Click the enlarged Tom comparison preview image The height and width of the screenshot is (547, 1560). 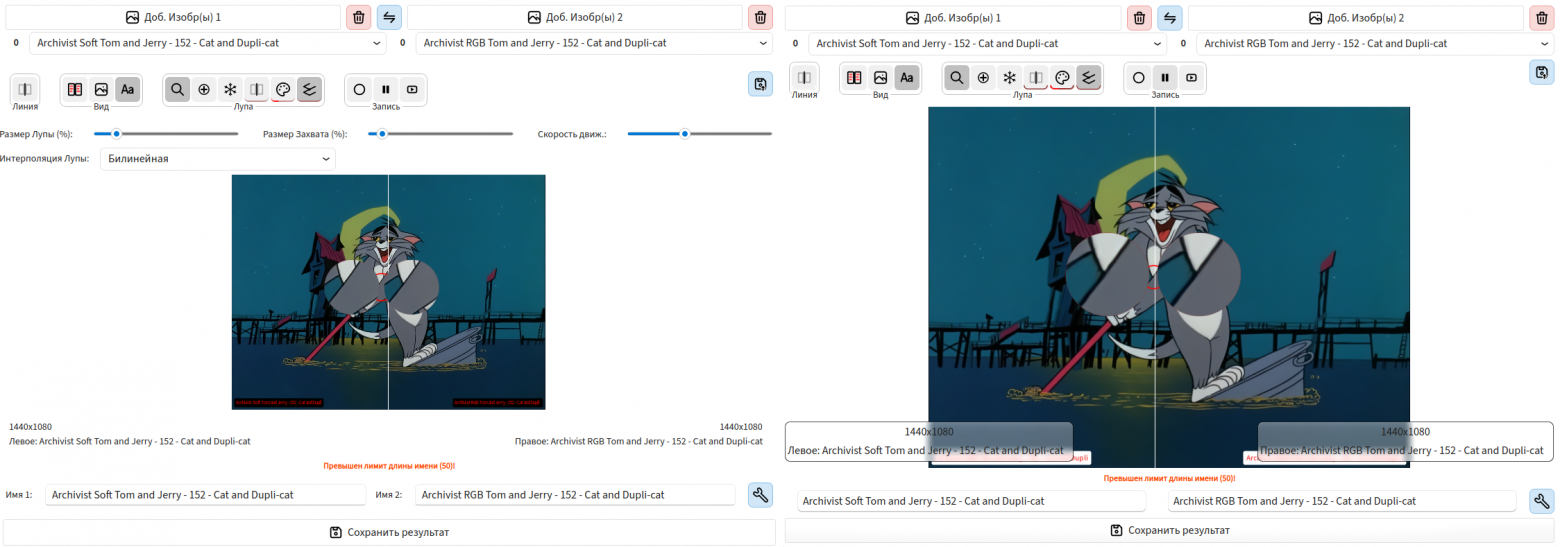[x=1169, y=286]
